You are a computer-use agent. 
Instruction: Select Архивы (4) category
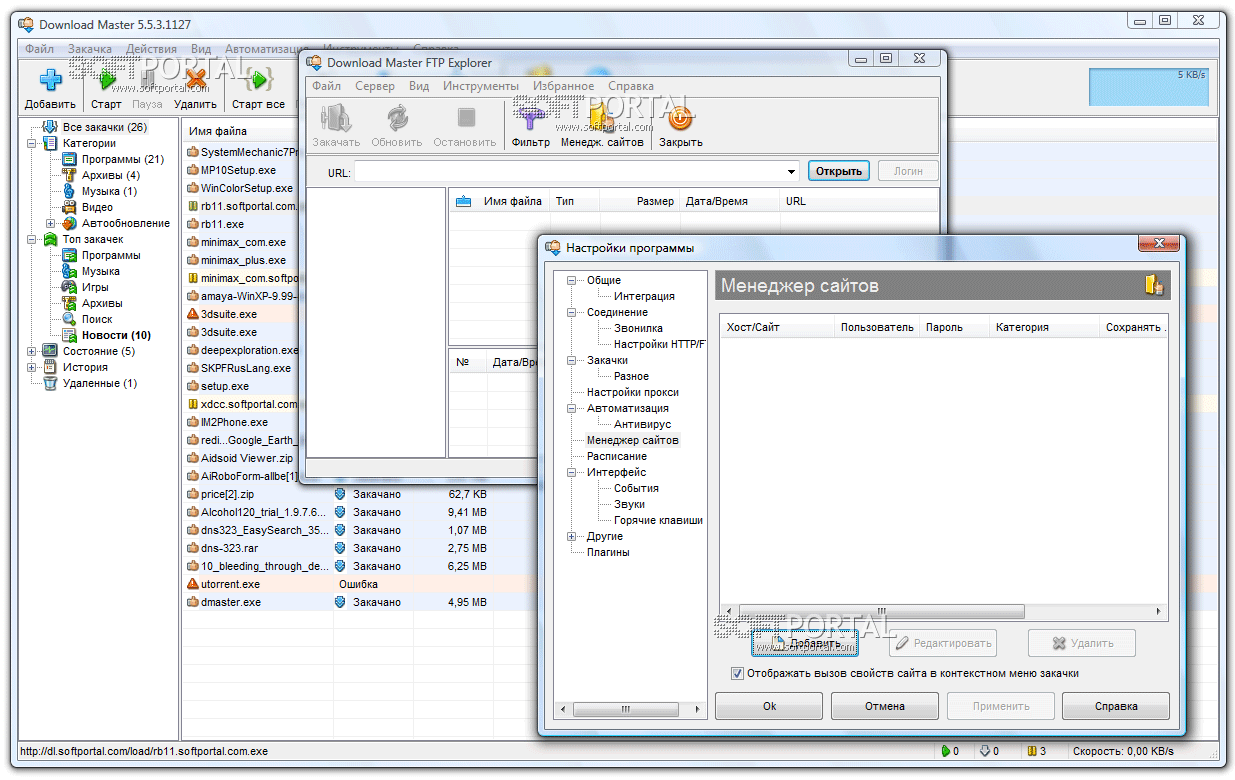tap(111, 175)
